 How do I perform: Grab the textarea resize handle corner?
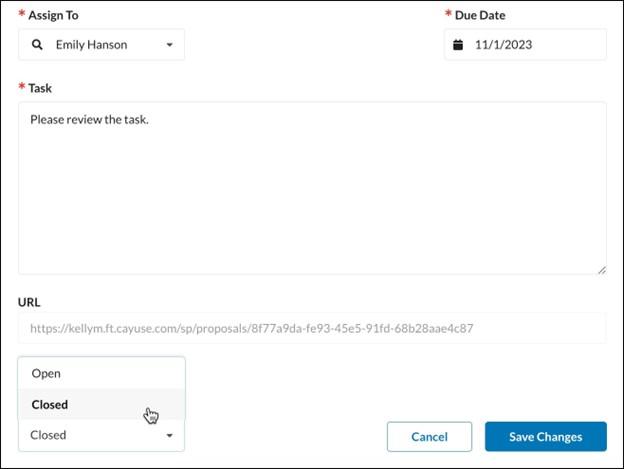(602, 270)
